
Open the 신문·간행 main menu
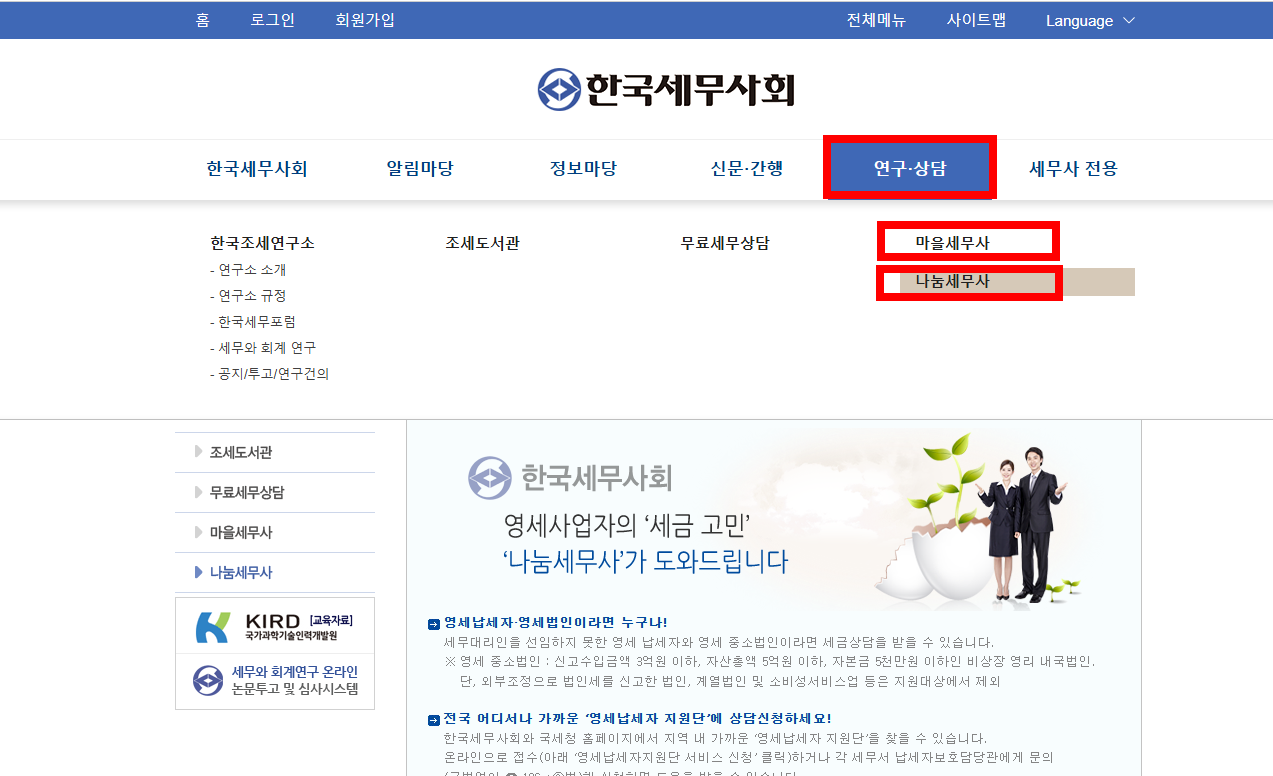click(x=747, y=169)
